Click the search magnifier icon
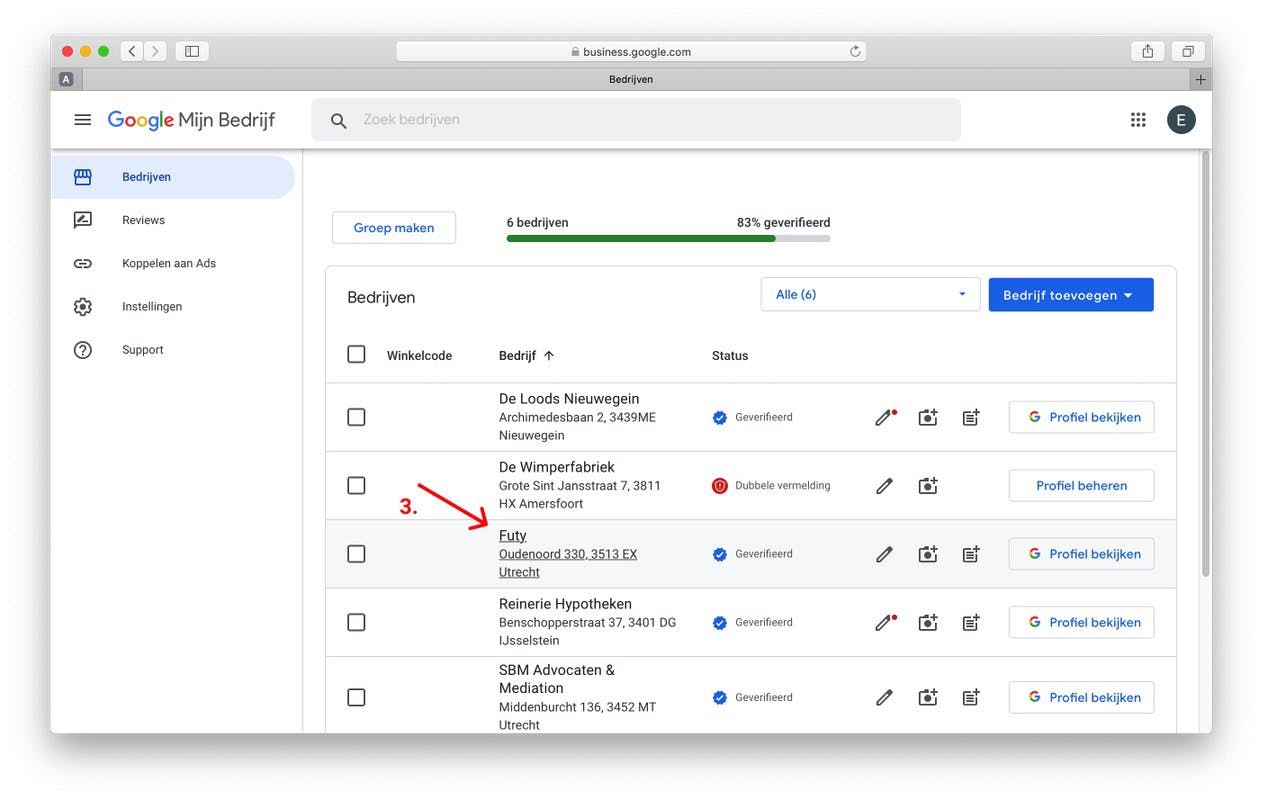Image resolution: width=1263 pixels, height=800 pixels. coord(339,120)
